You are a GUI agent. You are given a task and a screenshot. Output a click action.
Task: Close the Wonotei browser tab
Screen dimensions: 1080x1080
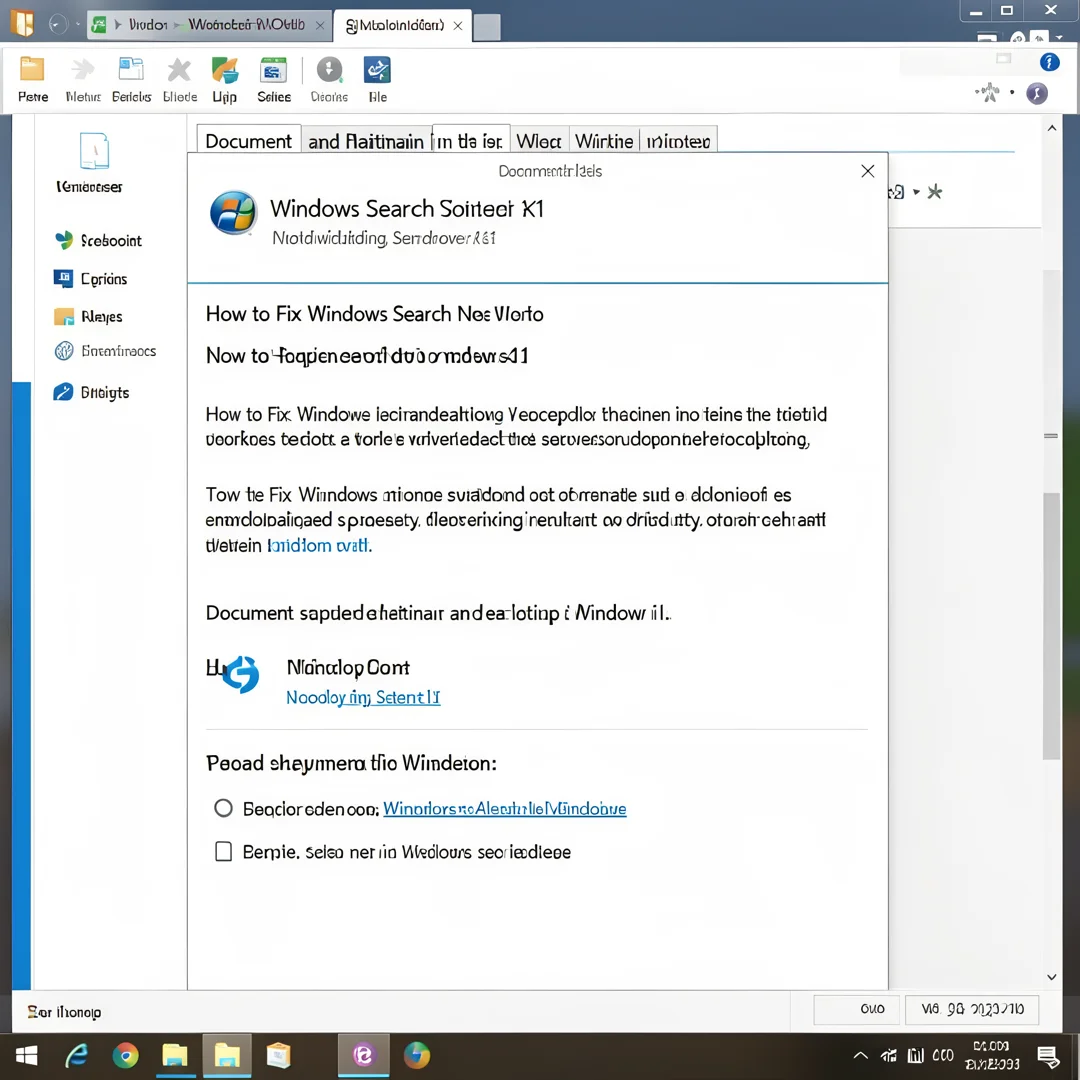[x=320, y=25]
